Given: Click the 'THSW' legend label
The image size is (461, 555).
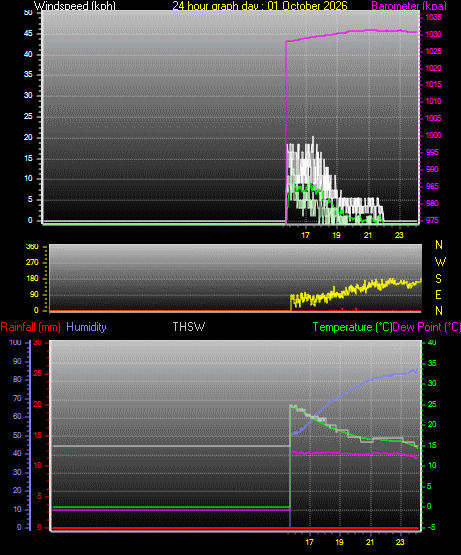Looking at the screenshot, I should pyautogui.click(x=189, y=327).
